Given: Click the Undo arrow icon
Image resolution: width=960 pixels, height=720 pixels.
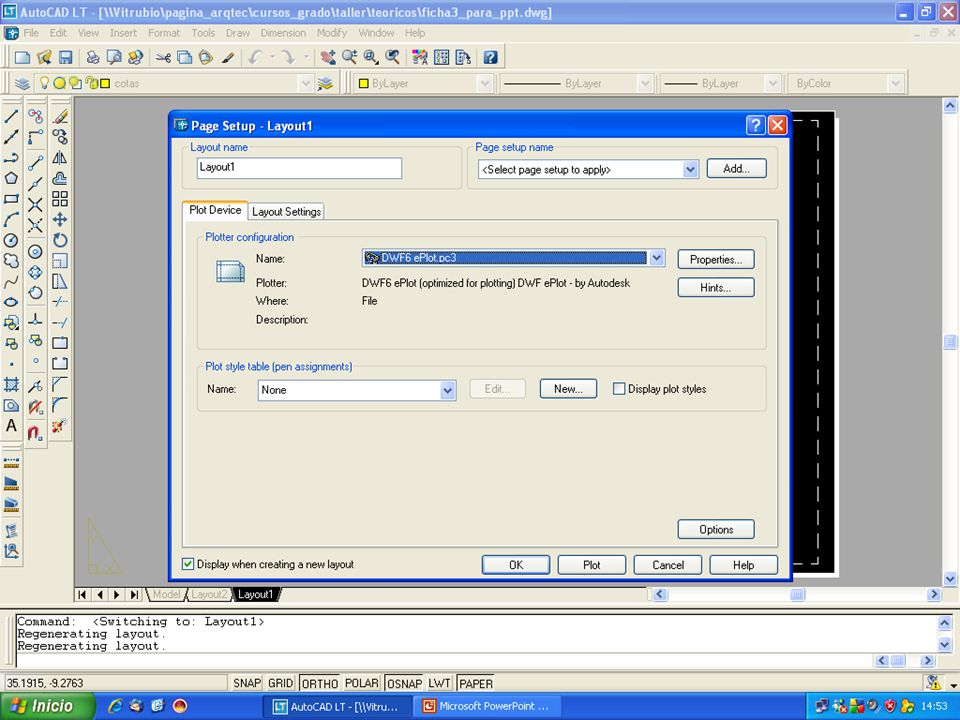Looking at the screenshot, I should click(x=255, y=58).
